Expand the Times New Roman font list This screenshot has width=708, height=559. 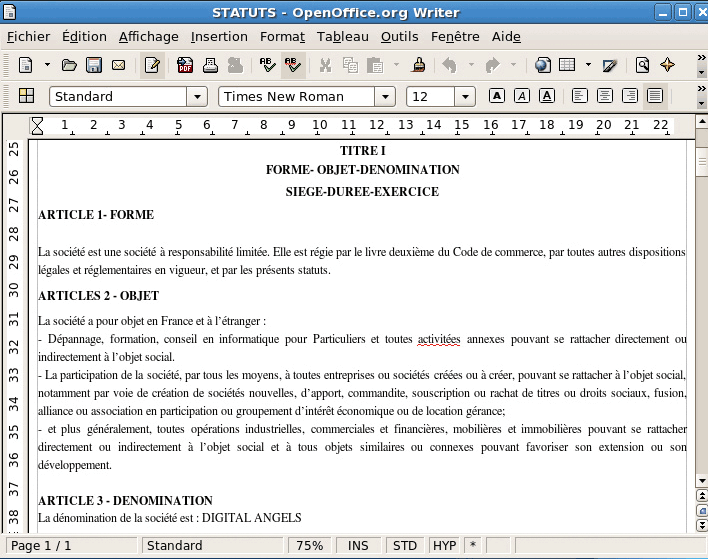[x=385, y=97]
